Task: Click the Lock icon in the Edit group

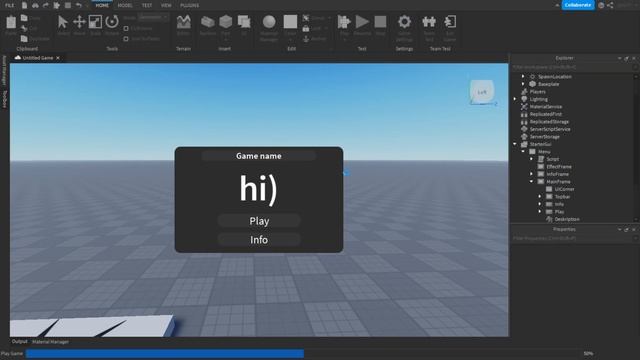Action: point(306,29)
